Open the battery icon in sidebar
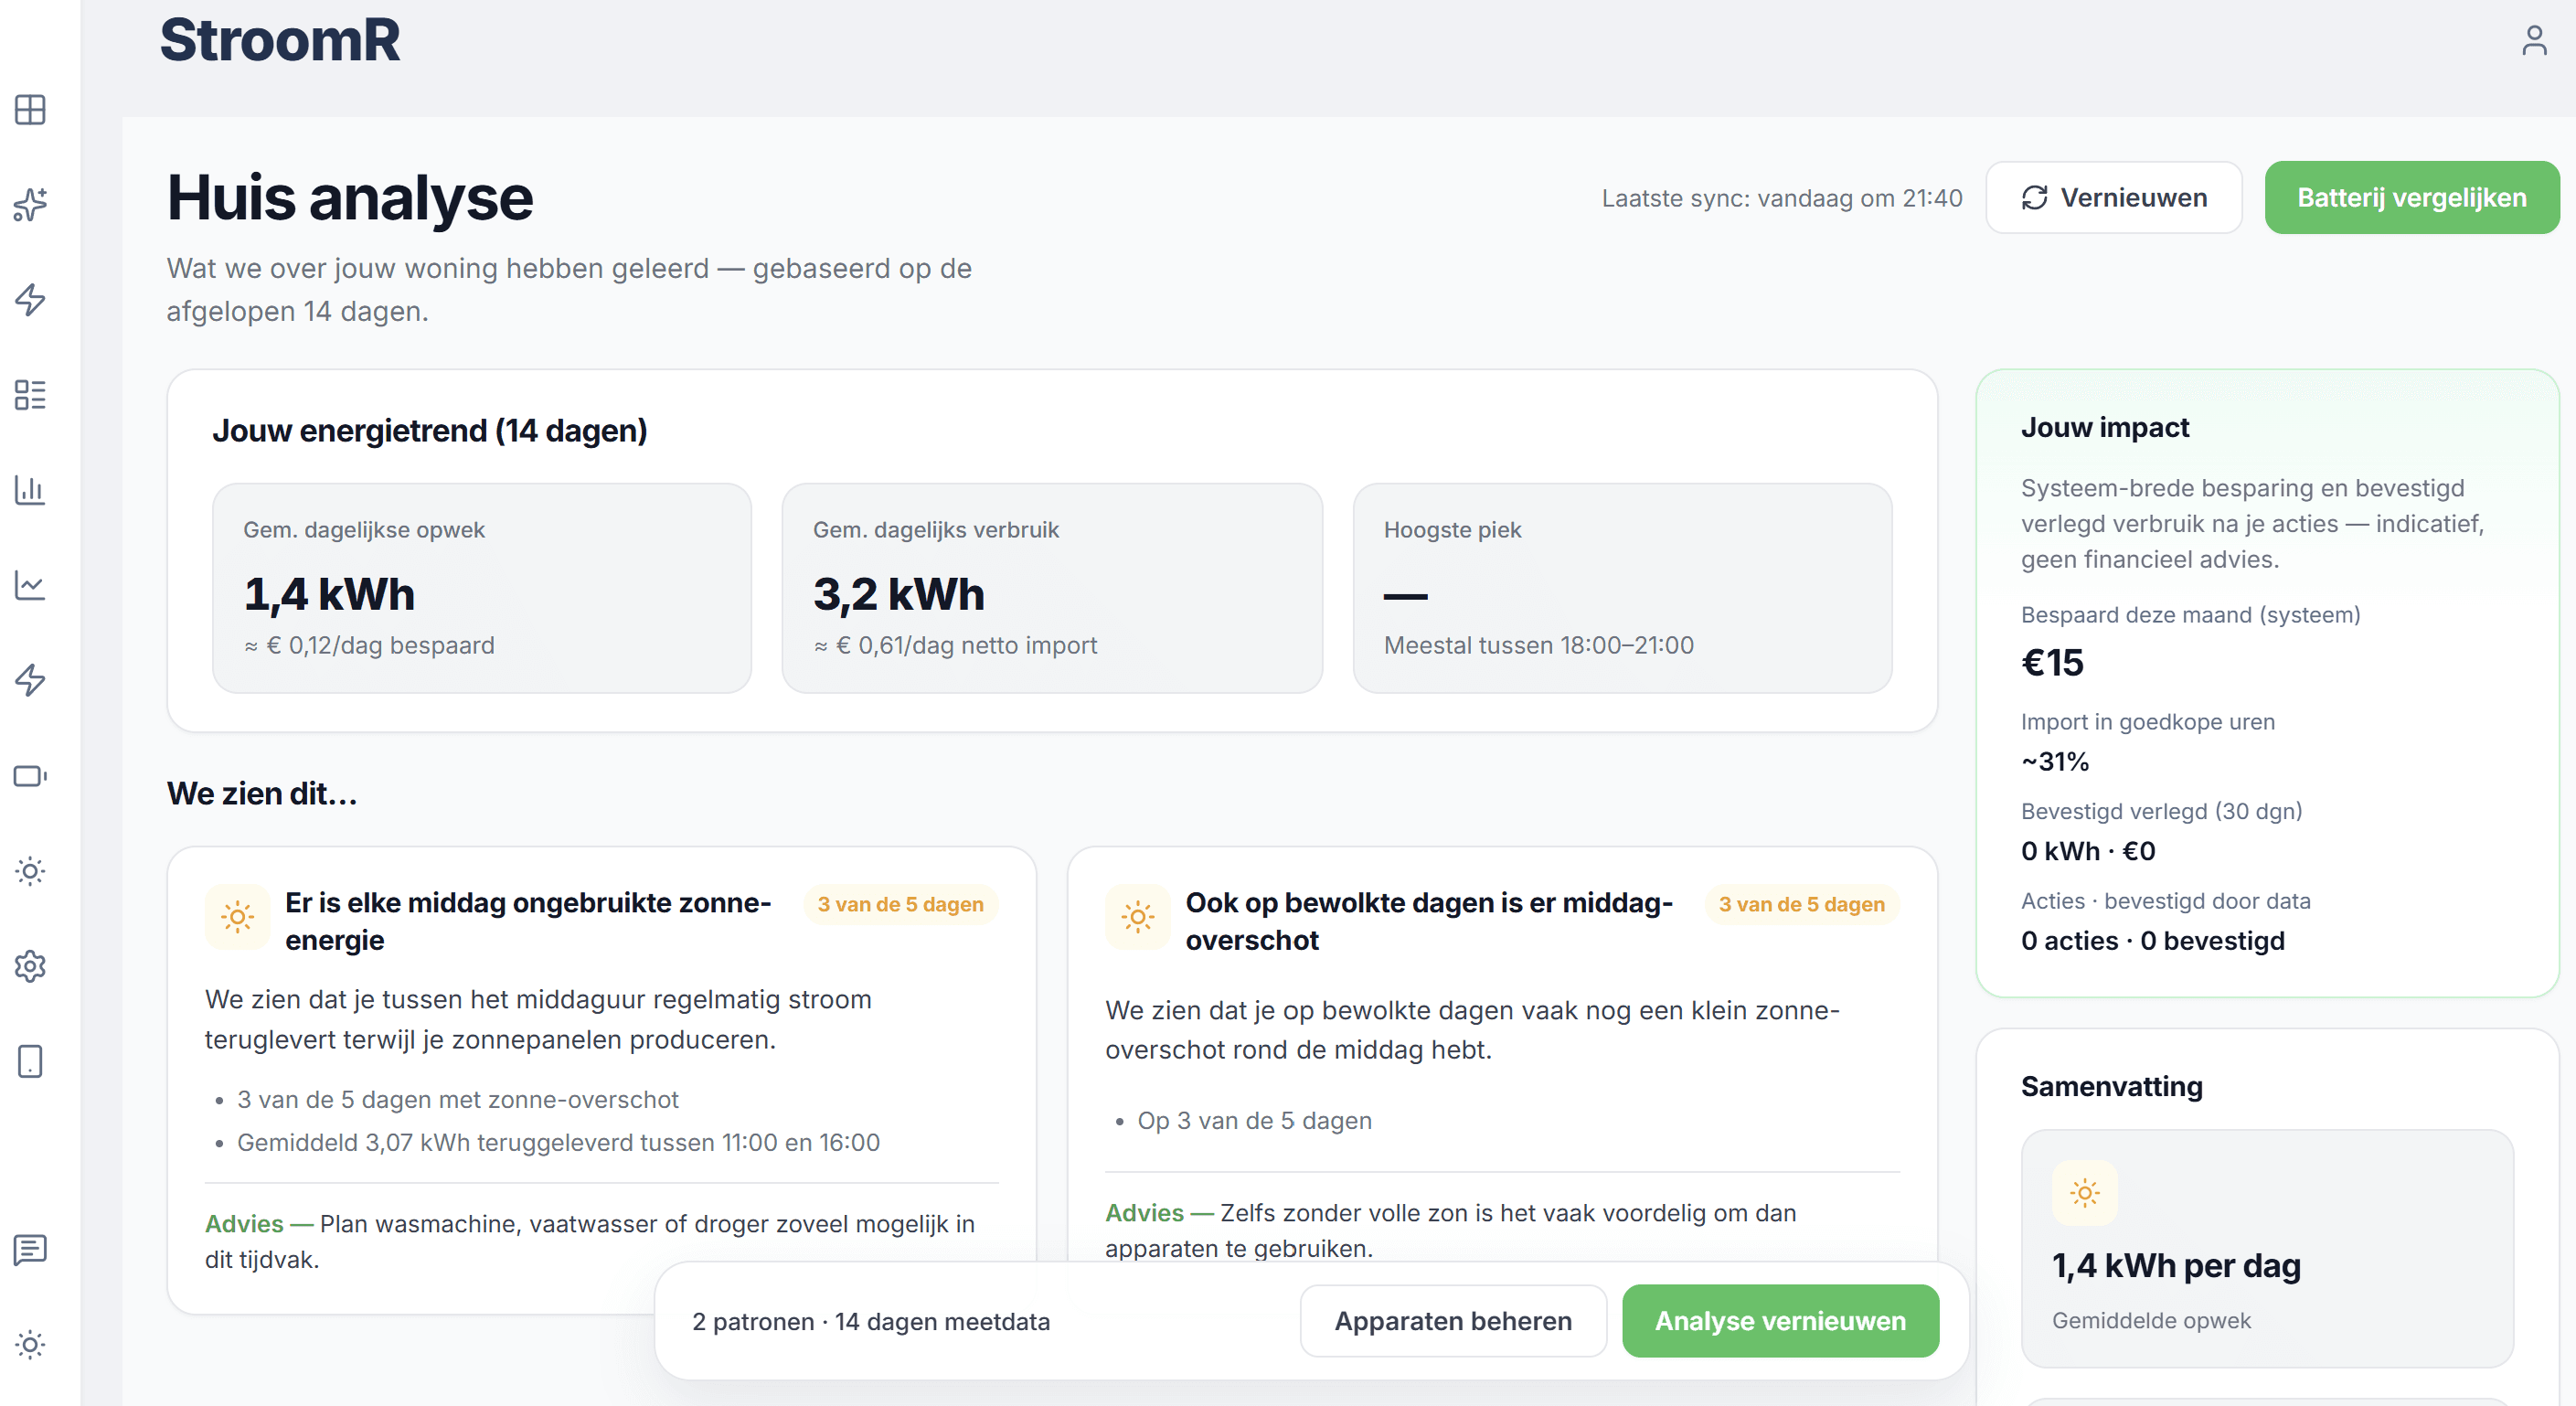Viewport: 2576px width, 1406px height. pos(30,776)
